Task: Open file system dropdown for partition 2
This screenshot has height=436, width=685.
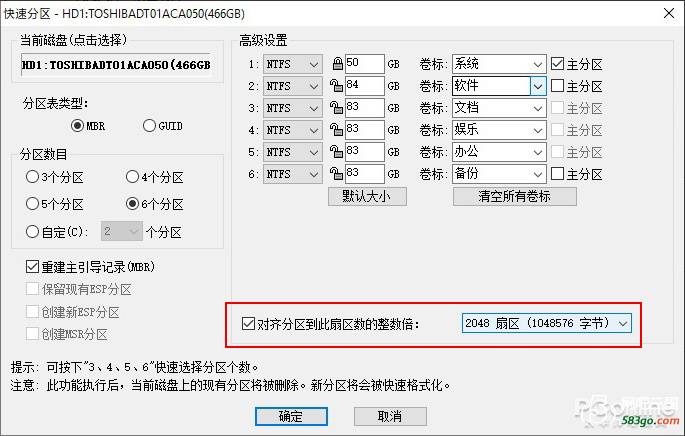Action: [293, 86]
